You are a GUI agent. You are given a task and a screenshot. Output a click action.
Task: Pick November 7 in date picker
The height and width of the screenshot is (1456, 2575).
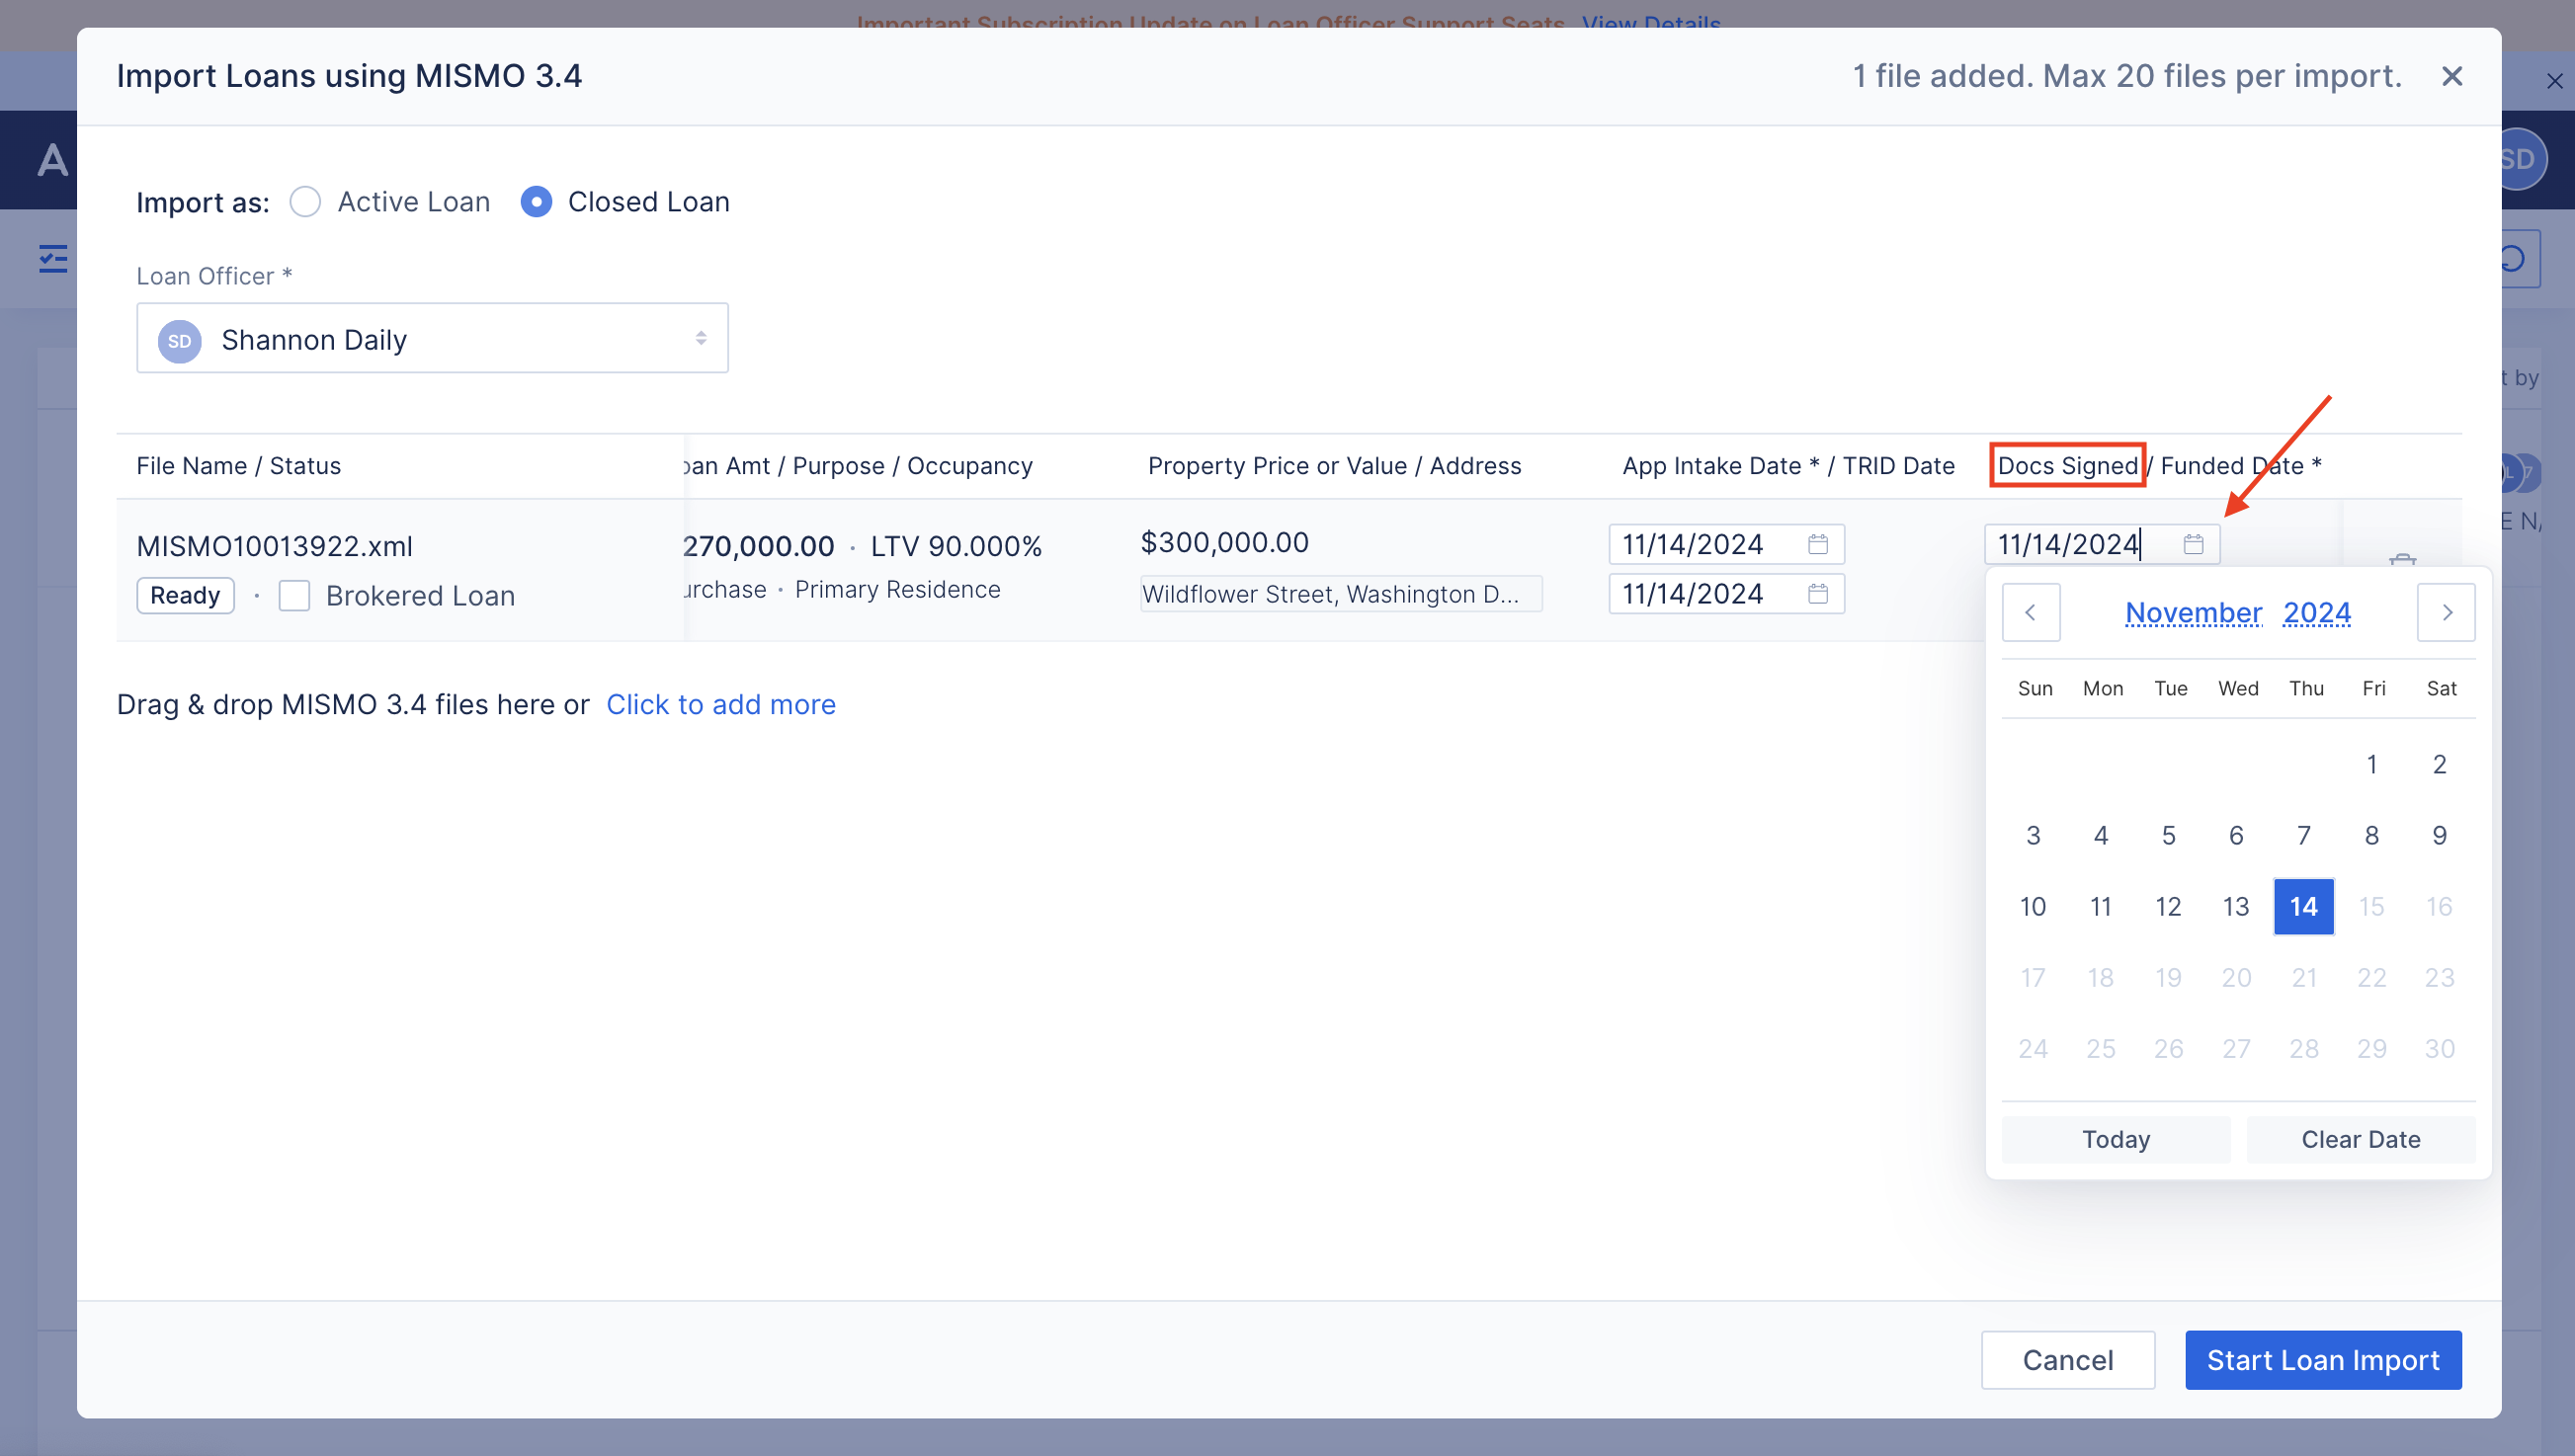tap(2303, 835)
